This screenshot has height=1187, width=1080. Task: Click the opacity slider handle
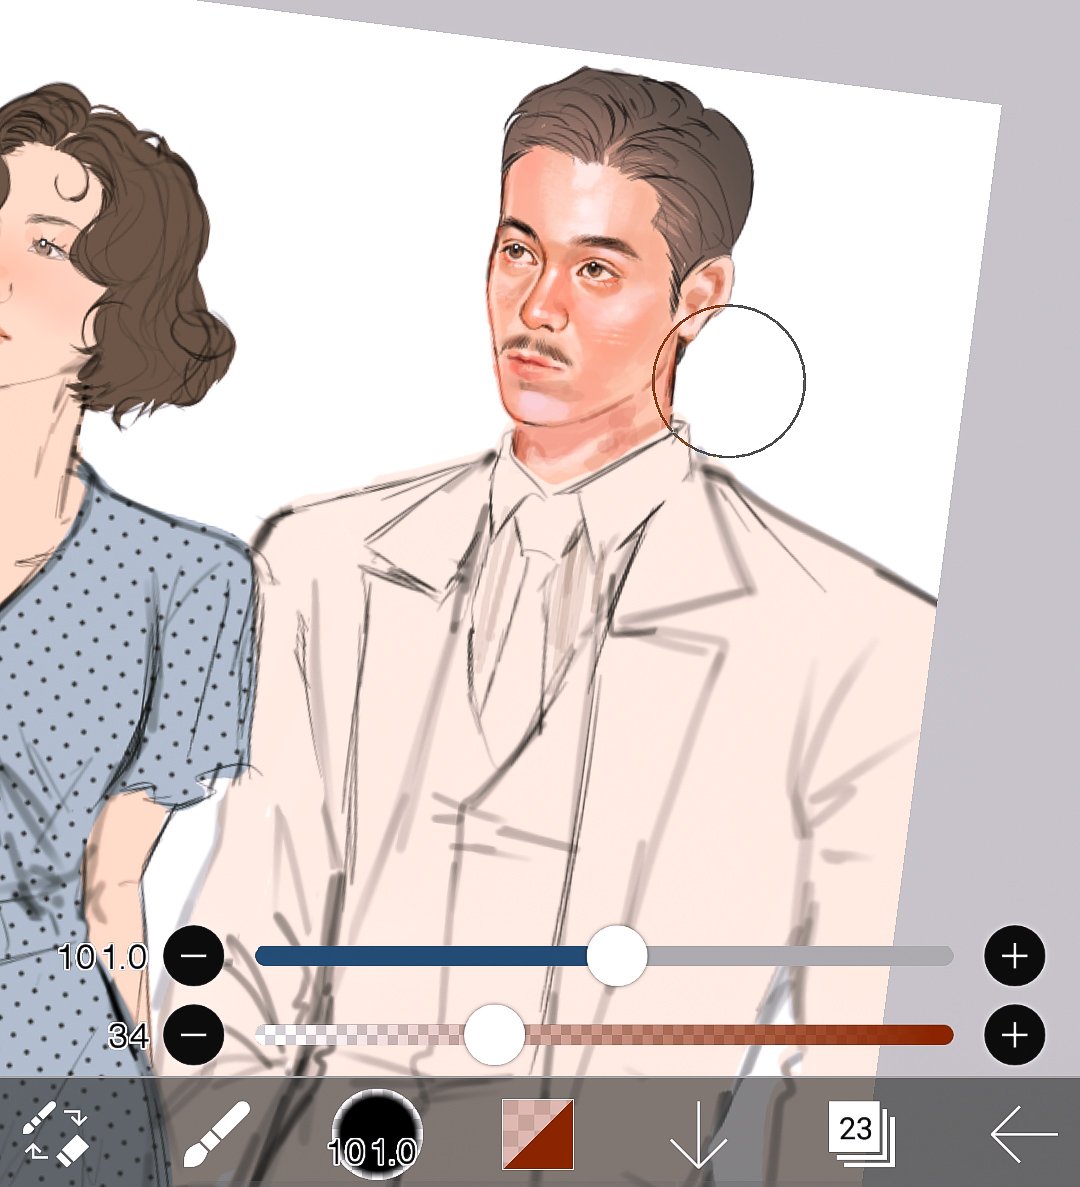(494, 1035)
